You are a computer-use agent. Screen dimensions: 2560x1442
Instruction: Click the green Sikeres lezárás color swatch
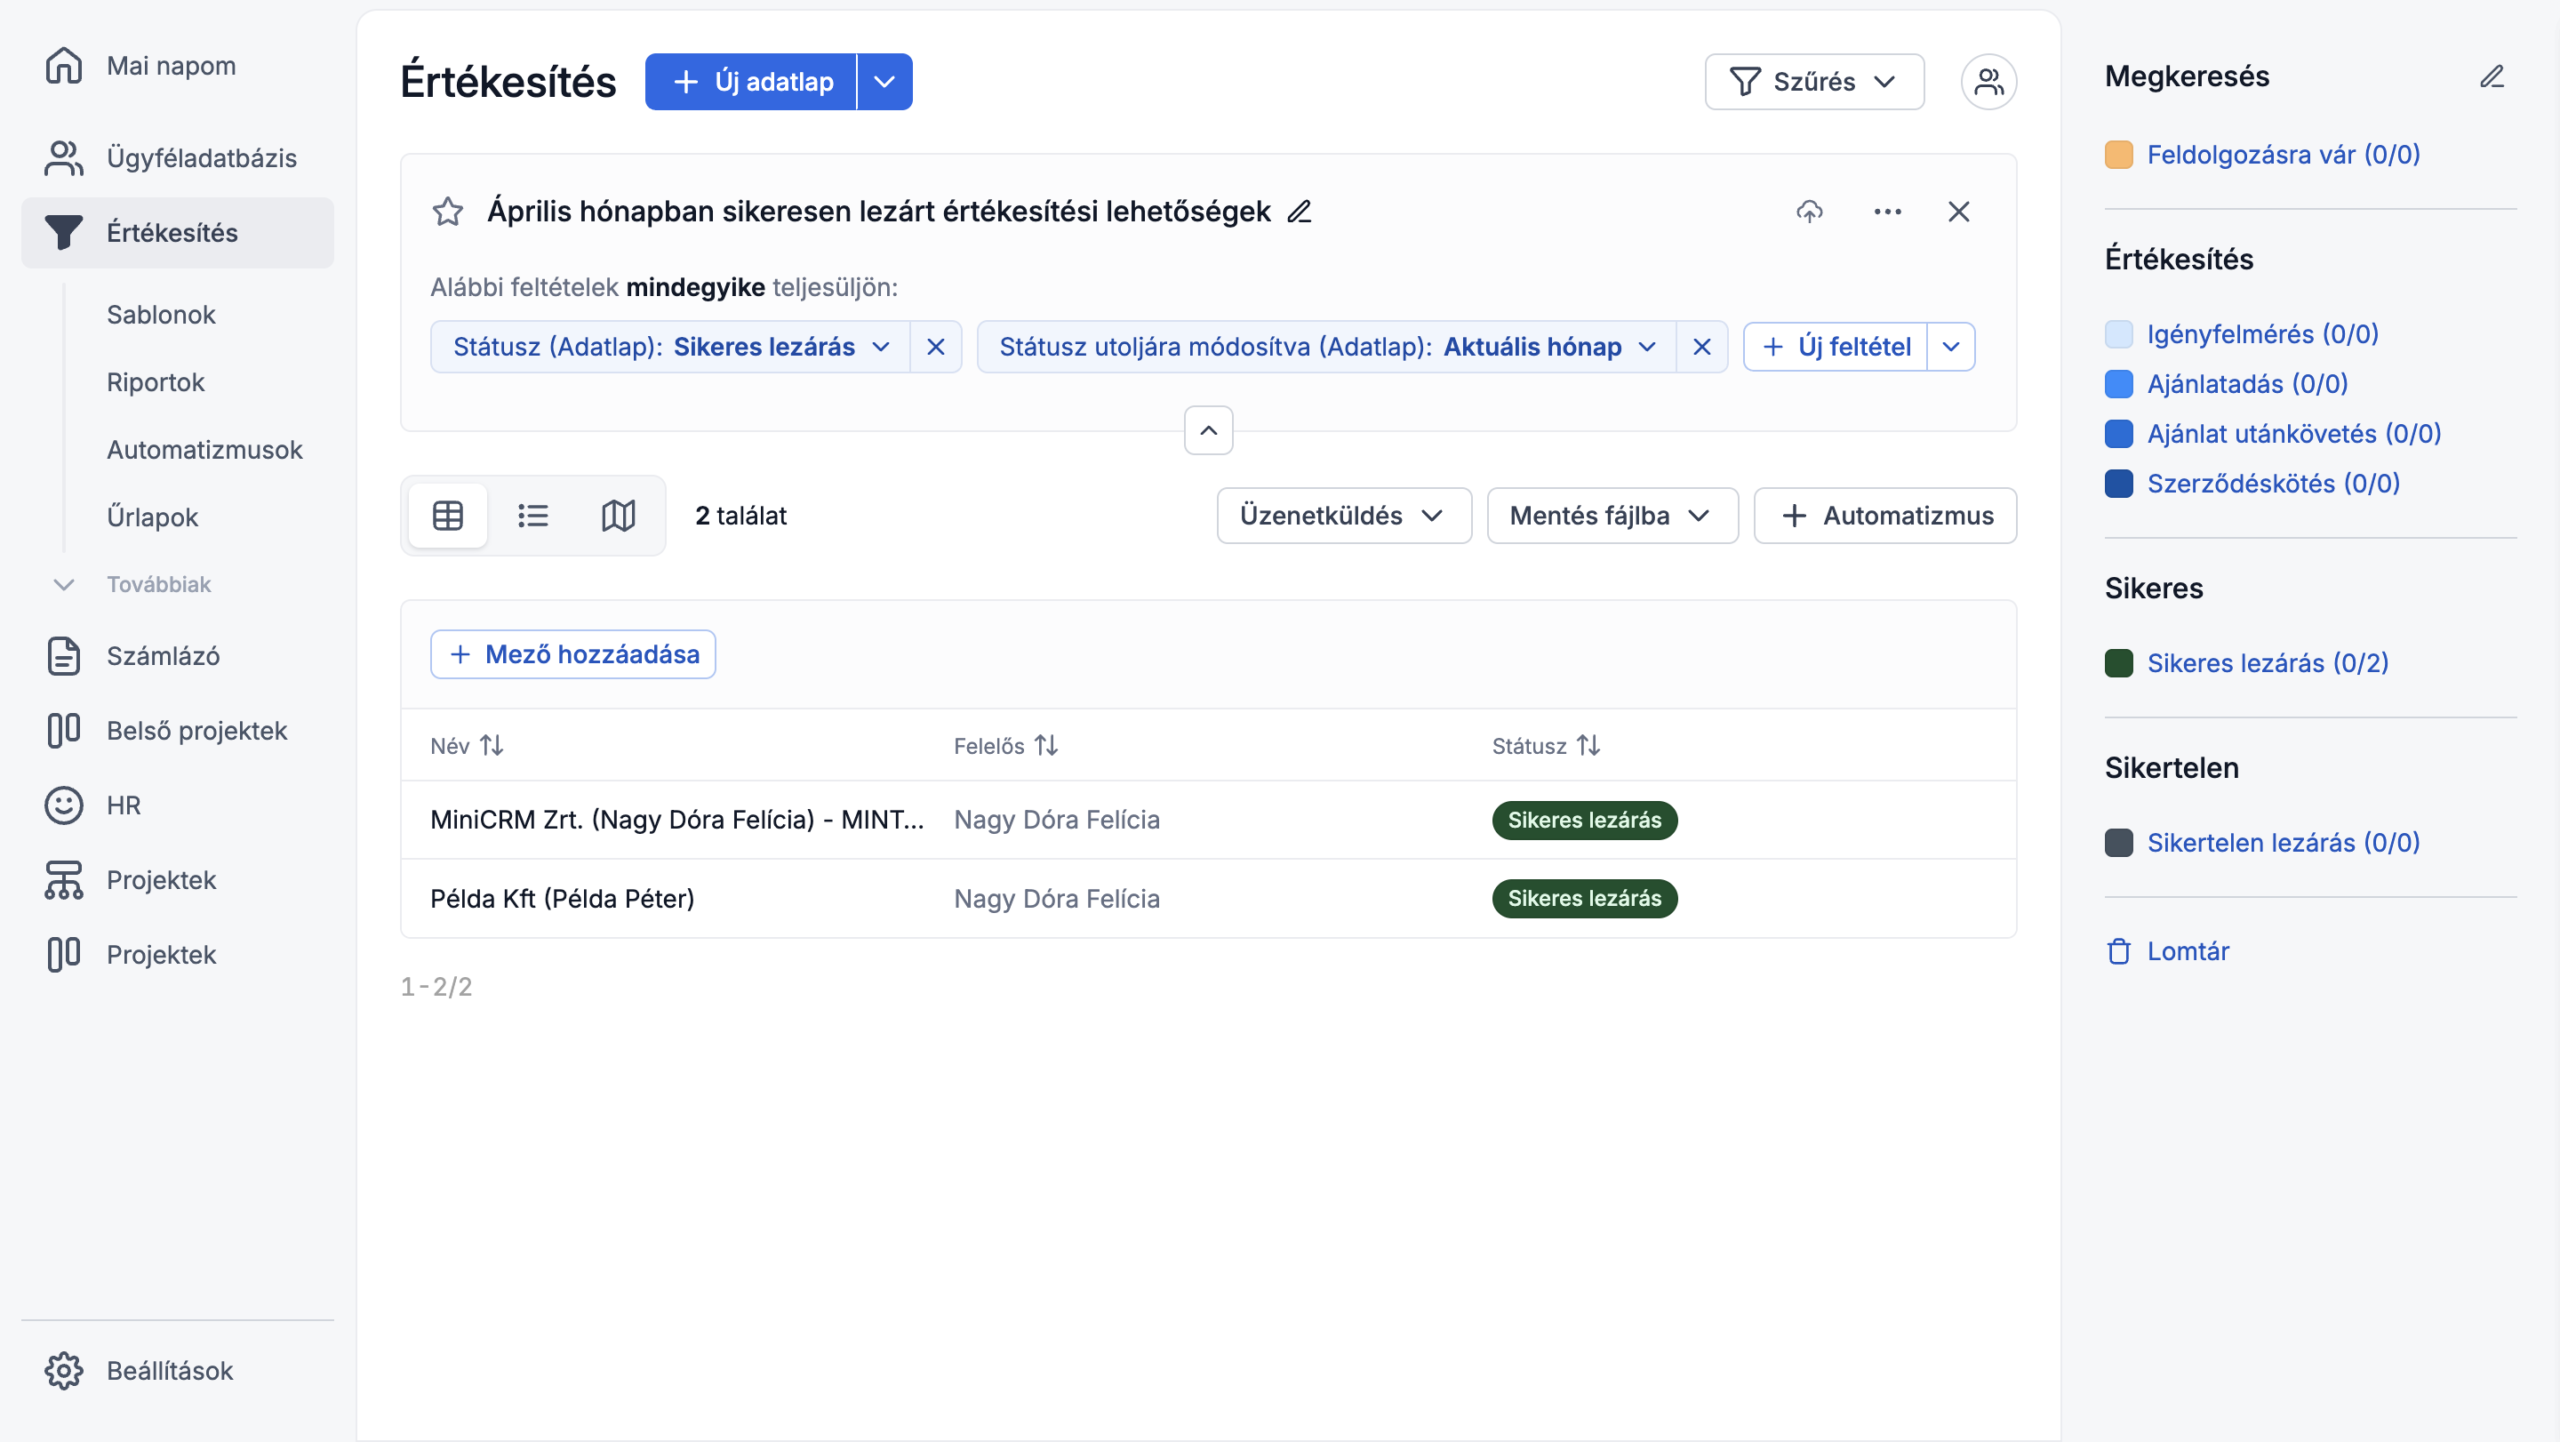click(2118, 663)
